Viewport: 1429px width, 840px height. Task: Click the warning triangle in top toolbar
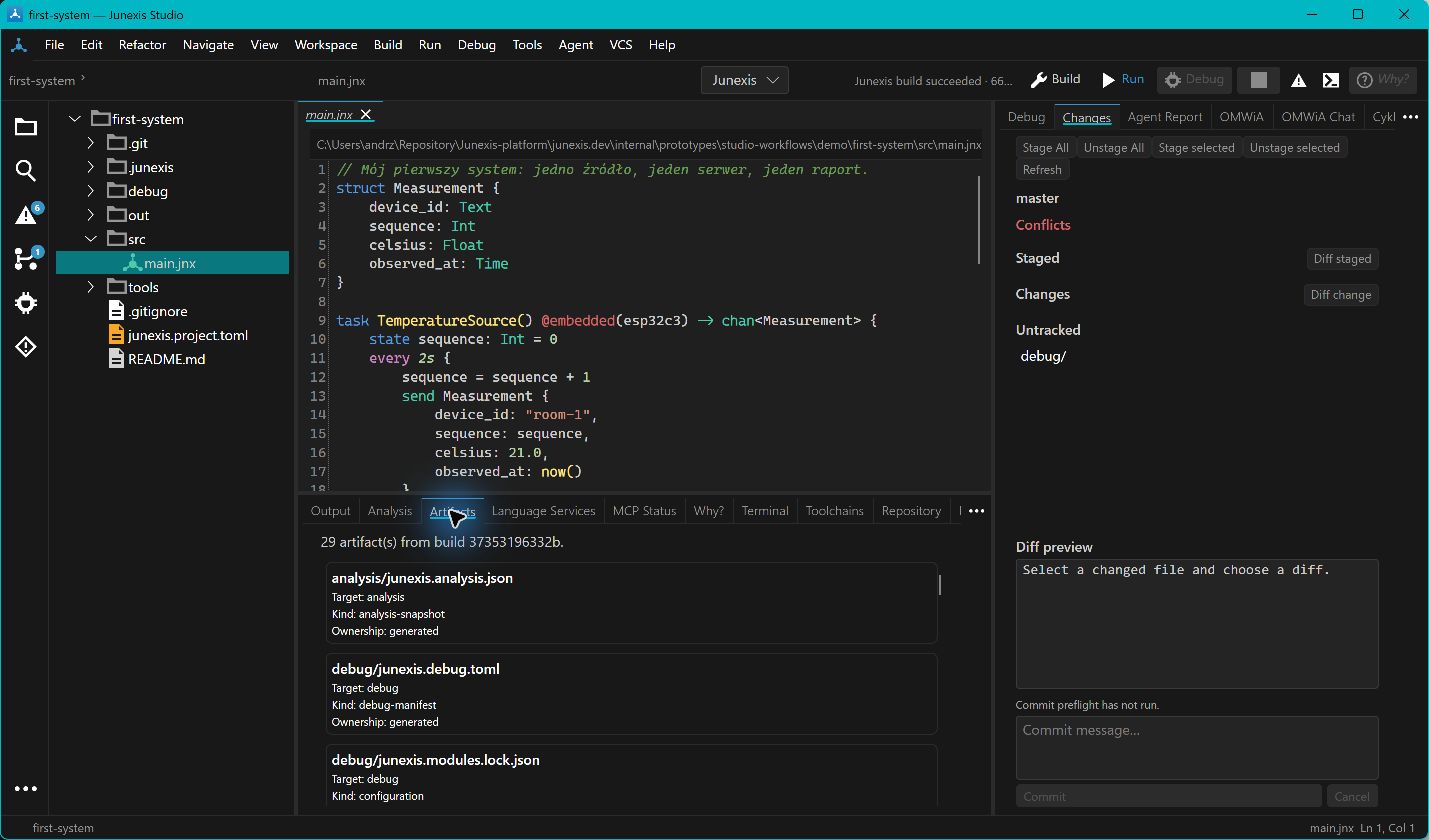click(1298, 80)
